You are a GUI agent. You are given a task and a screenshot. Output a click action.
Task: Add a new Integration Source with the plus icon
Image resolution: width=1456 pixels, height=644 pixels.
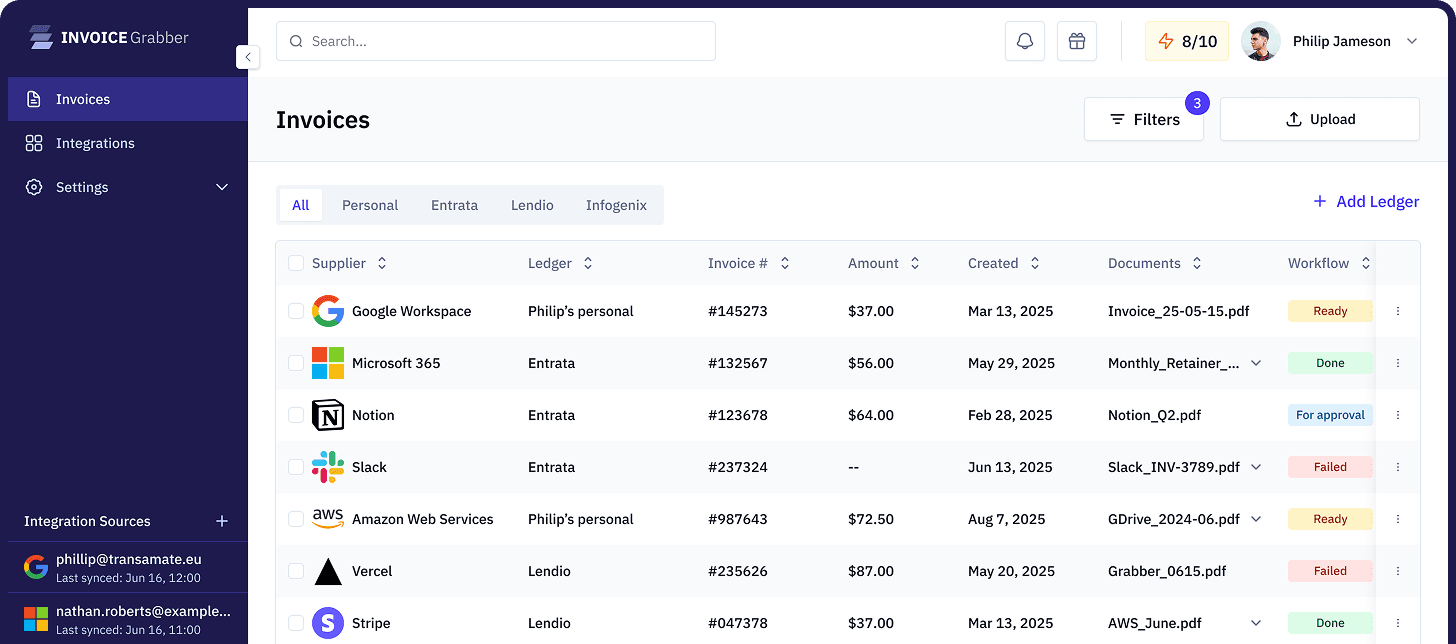pos(222,521)
